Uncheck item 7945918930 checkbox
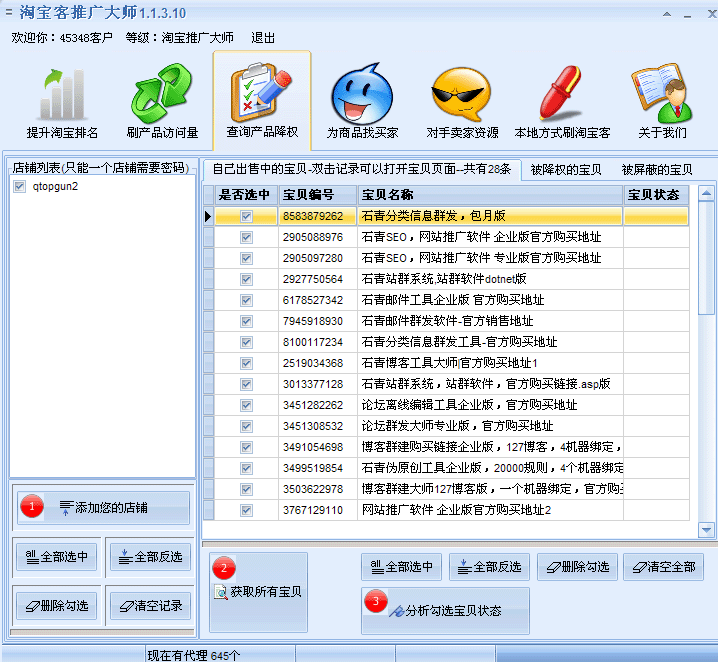This screenshot has width=718, height=662. pos(246,321)
